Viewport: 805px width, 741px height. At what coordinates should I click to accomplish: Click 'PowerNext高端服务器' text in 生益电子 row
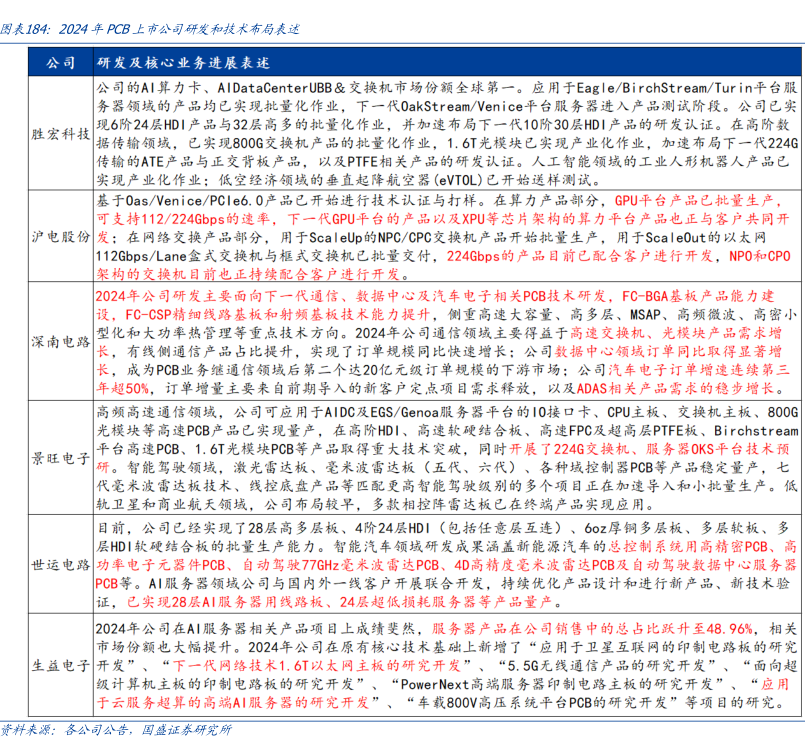tap(480, 683)
